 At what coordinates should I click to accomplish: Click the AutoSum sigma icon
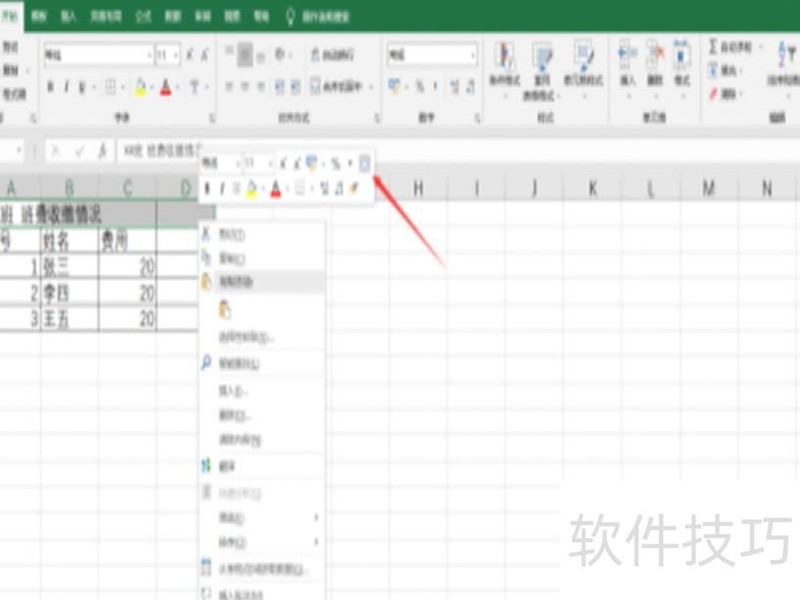tap(712, 45)
